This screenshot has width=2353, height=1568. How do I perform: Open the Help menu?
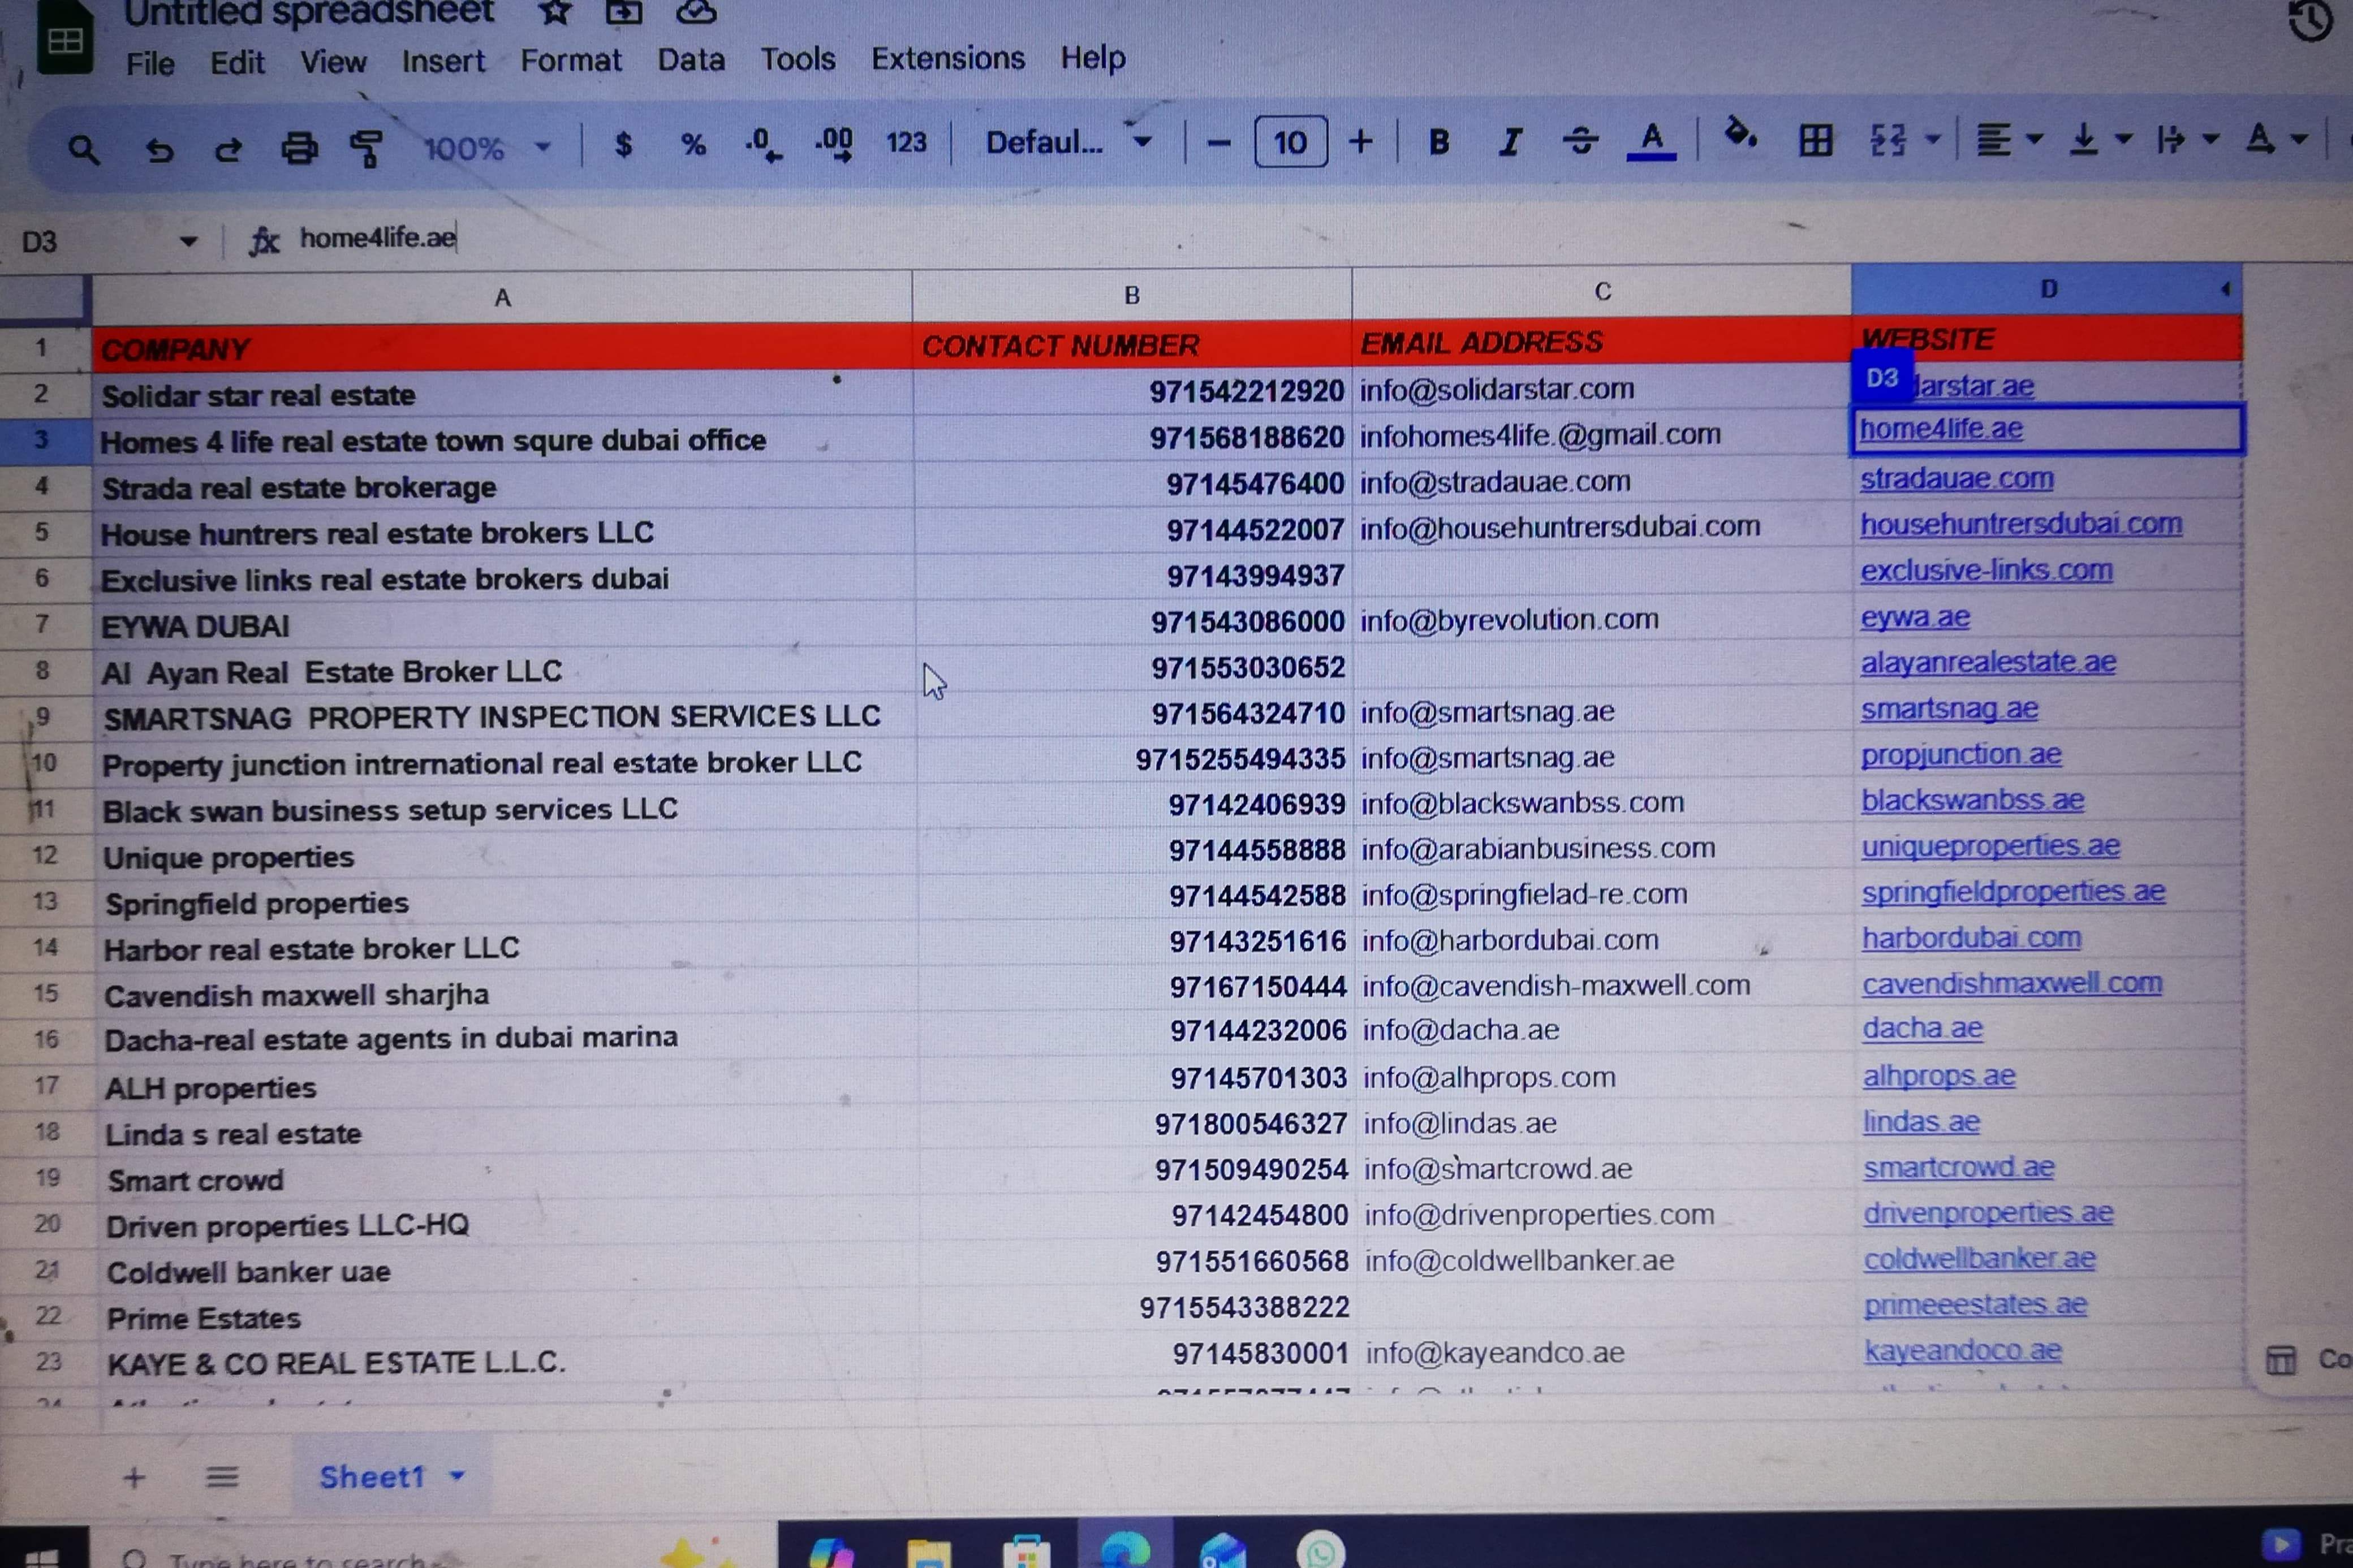[x=1092, y=58]
